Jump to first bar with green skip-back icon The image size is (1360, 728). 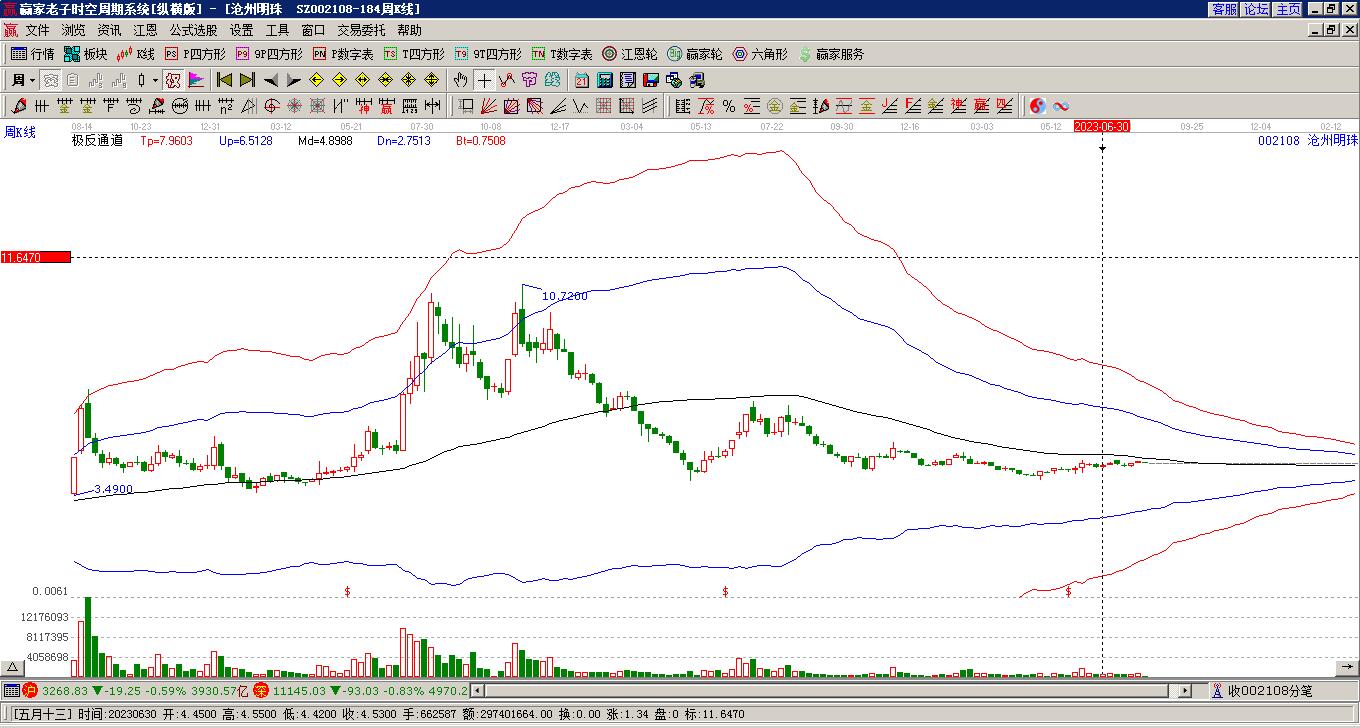[x=224, y=80]
